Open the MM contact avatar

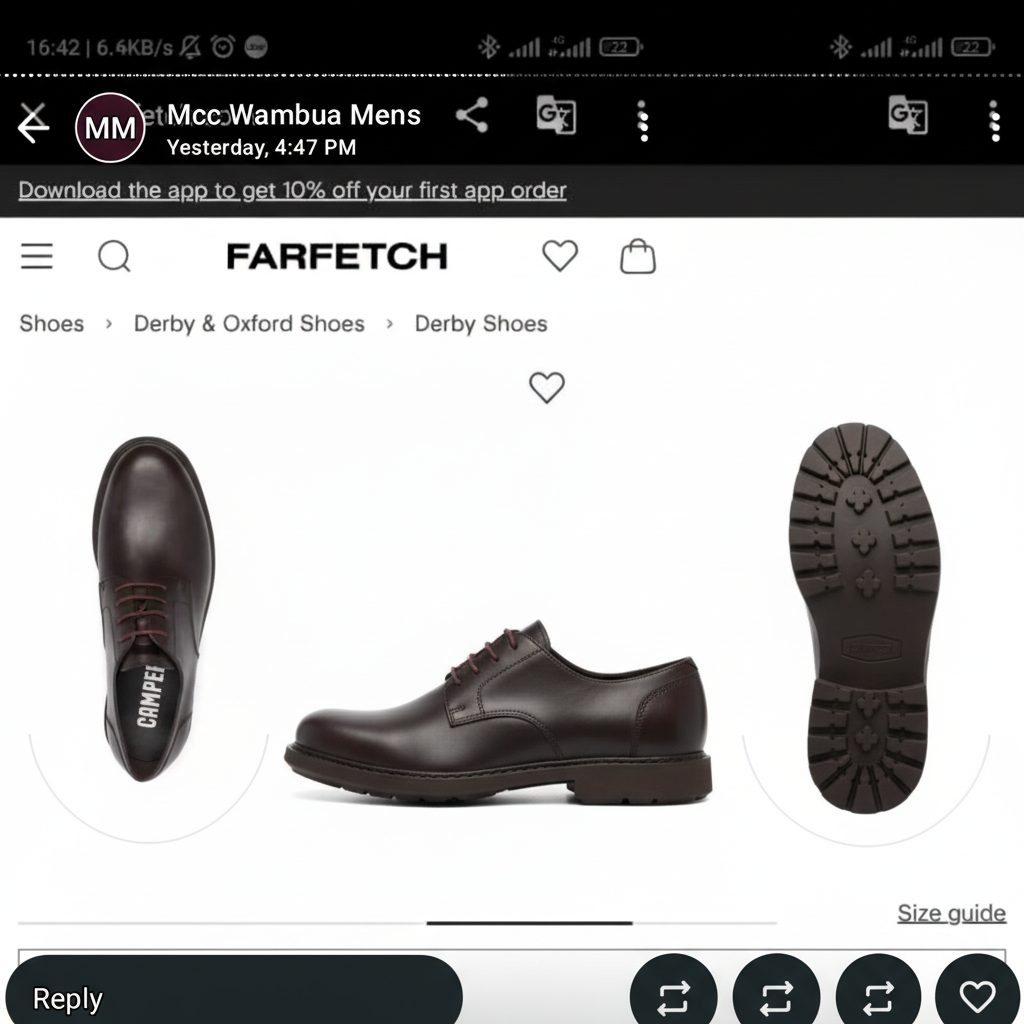[x=110, y=127]
